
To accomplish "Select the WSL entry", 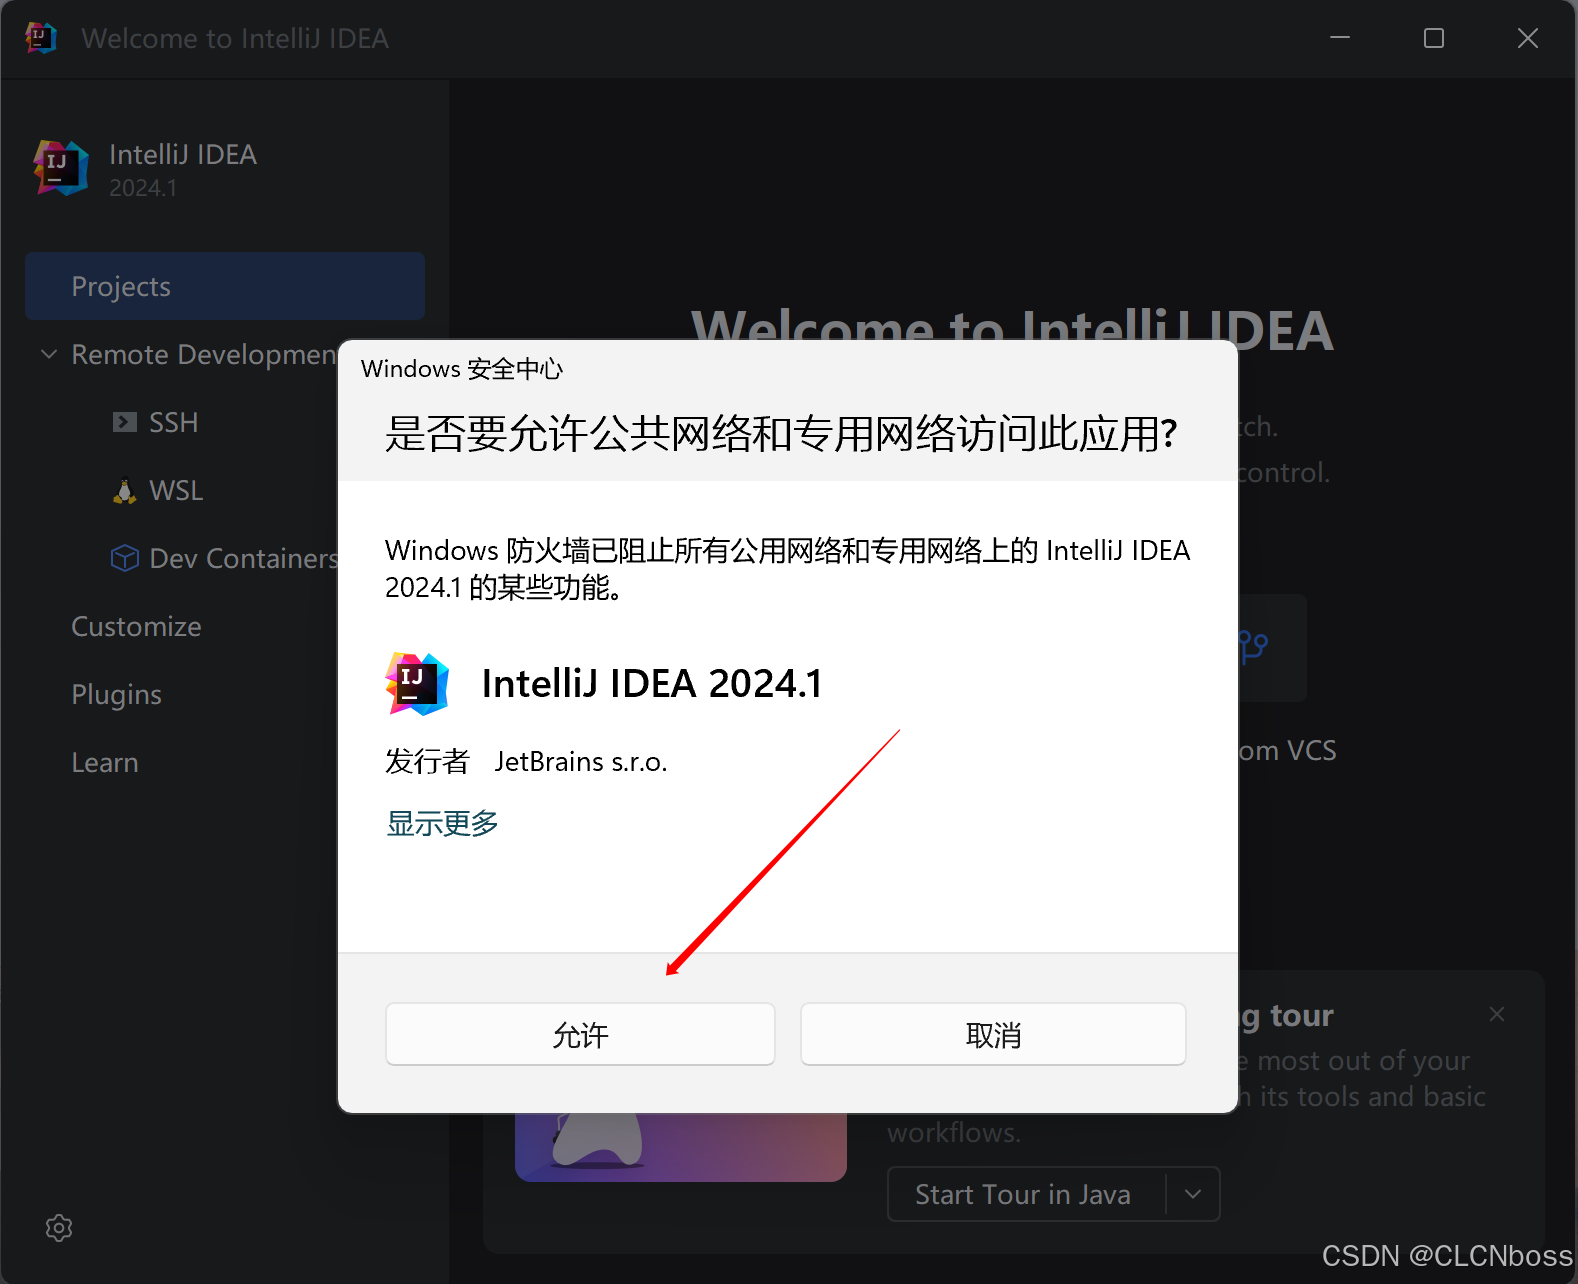I will (176, 490).
